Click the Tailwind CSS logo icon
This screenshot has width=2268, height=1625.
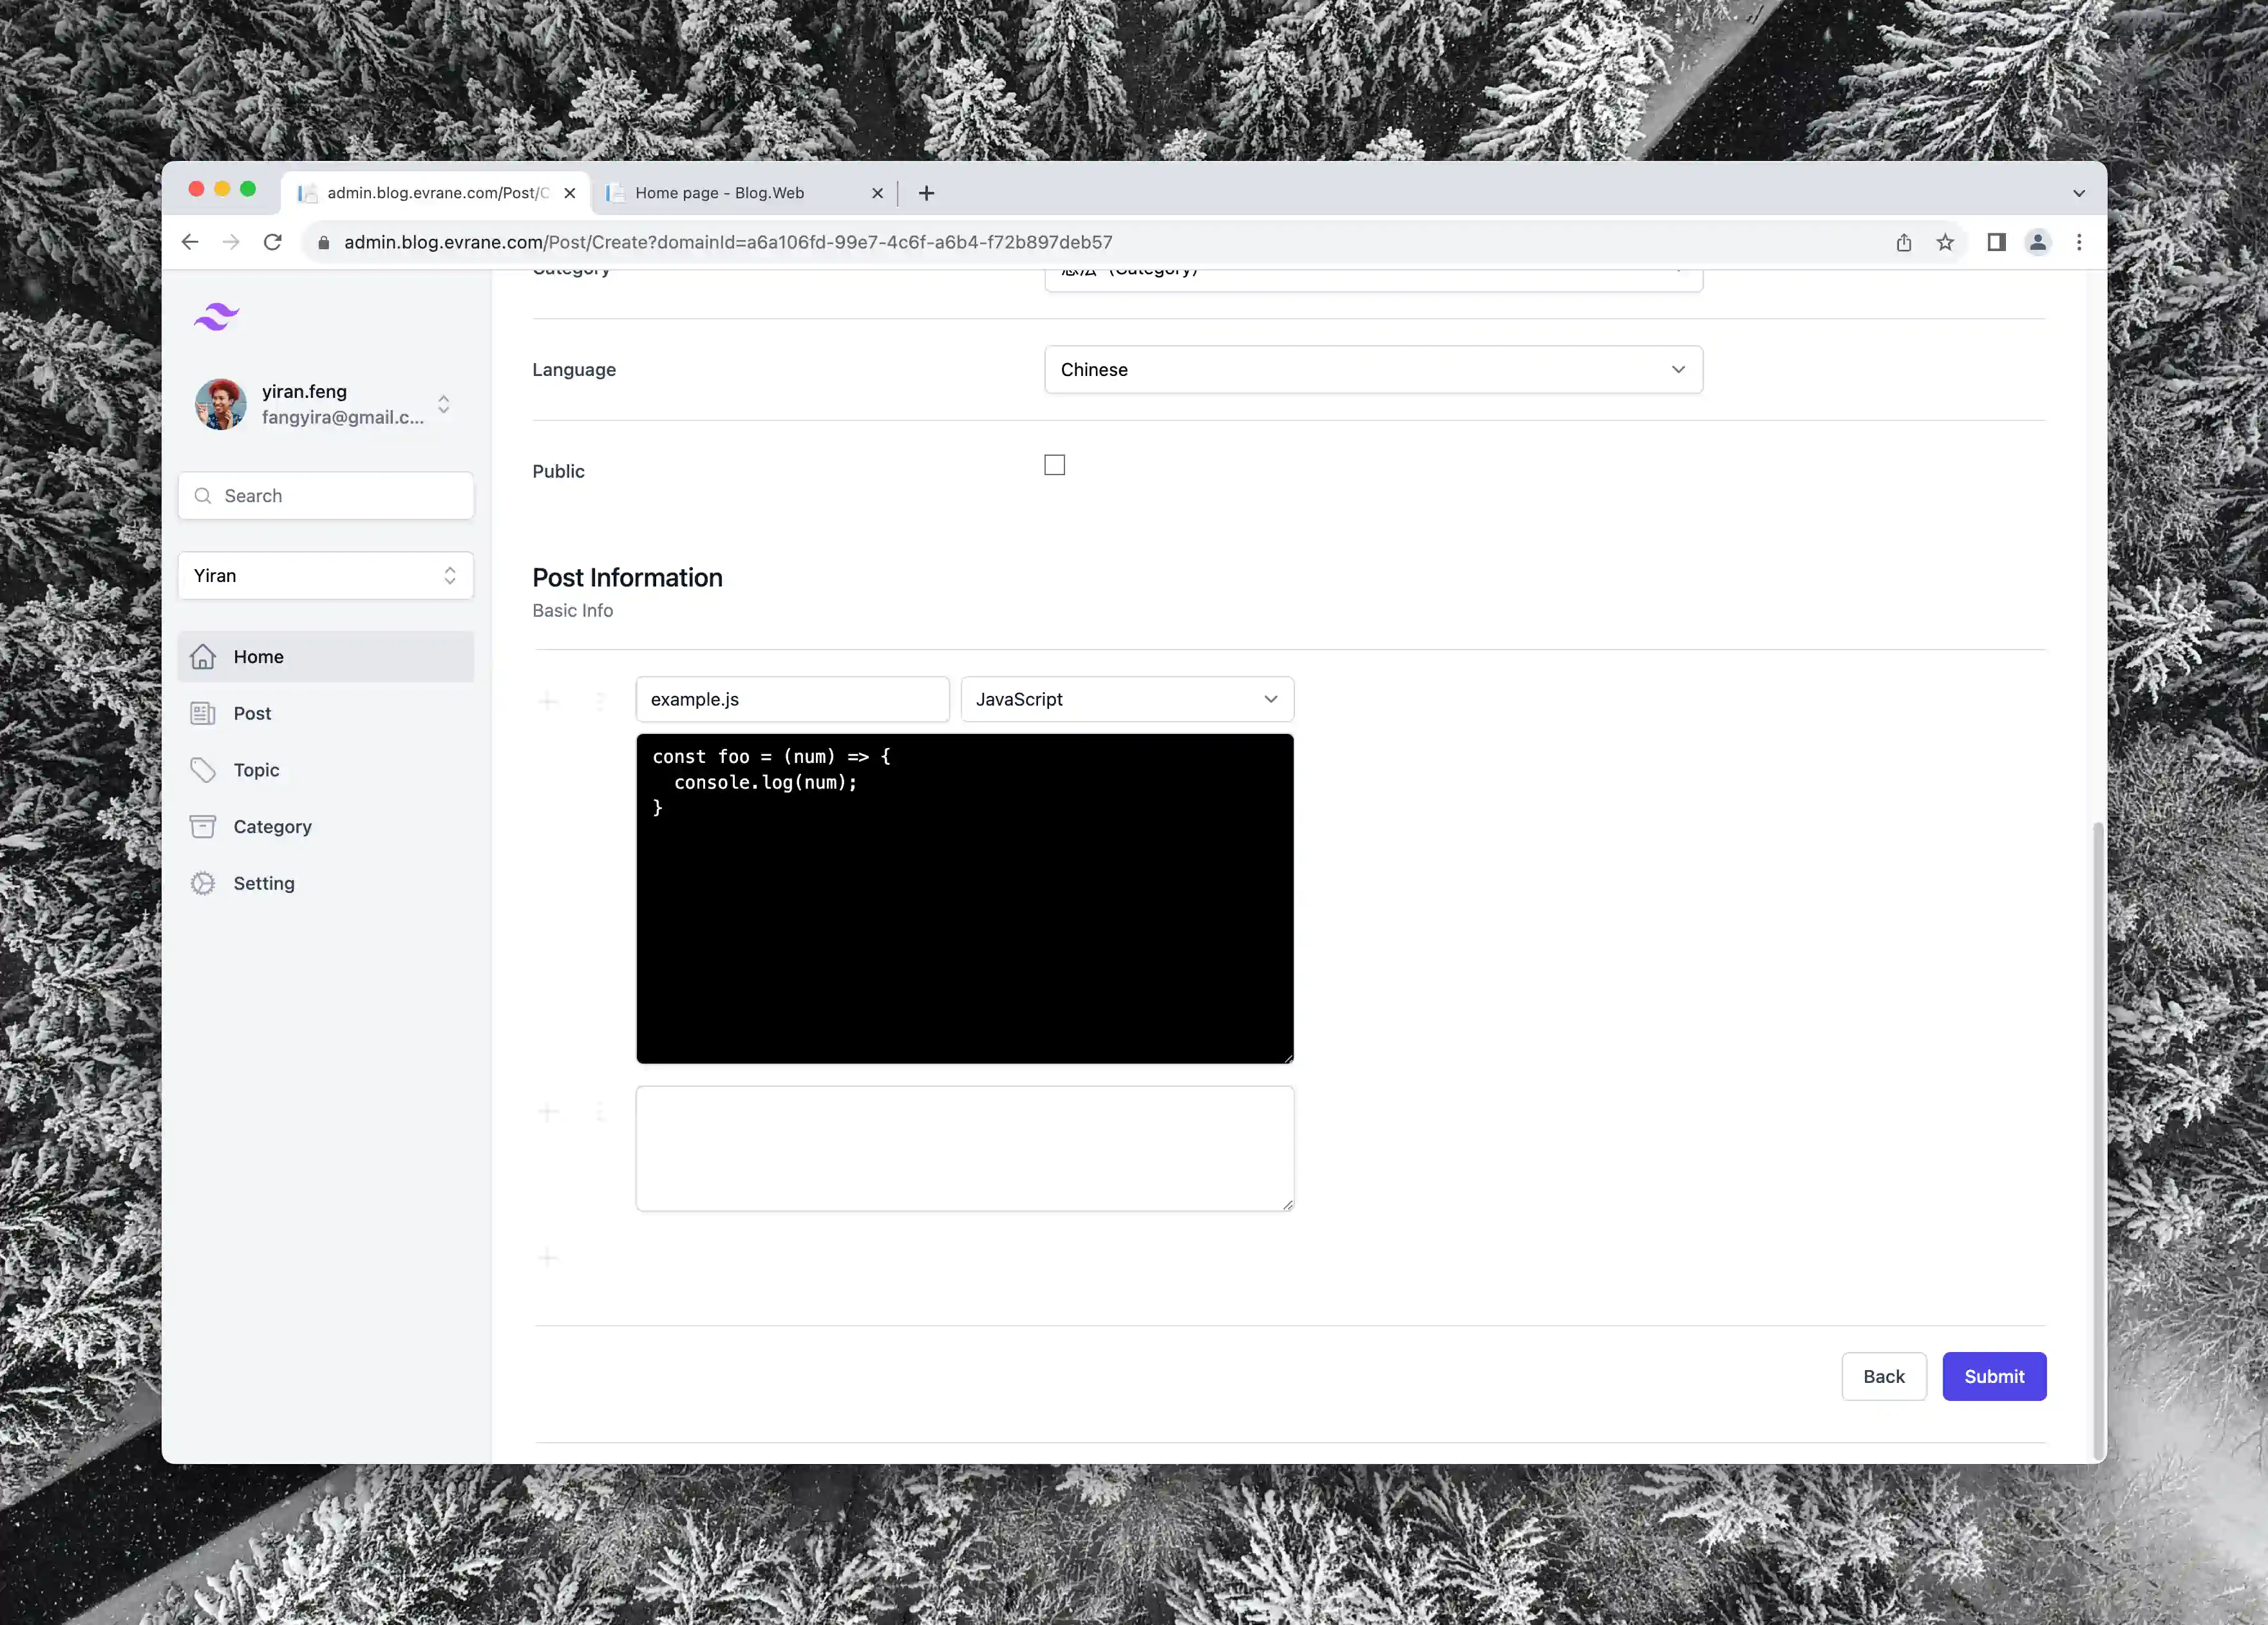(214, 317)
